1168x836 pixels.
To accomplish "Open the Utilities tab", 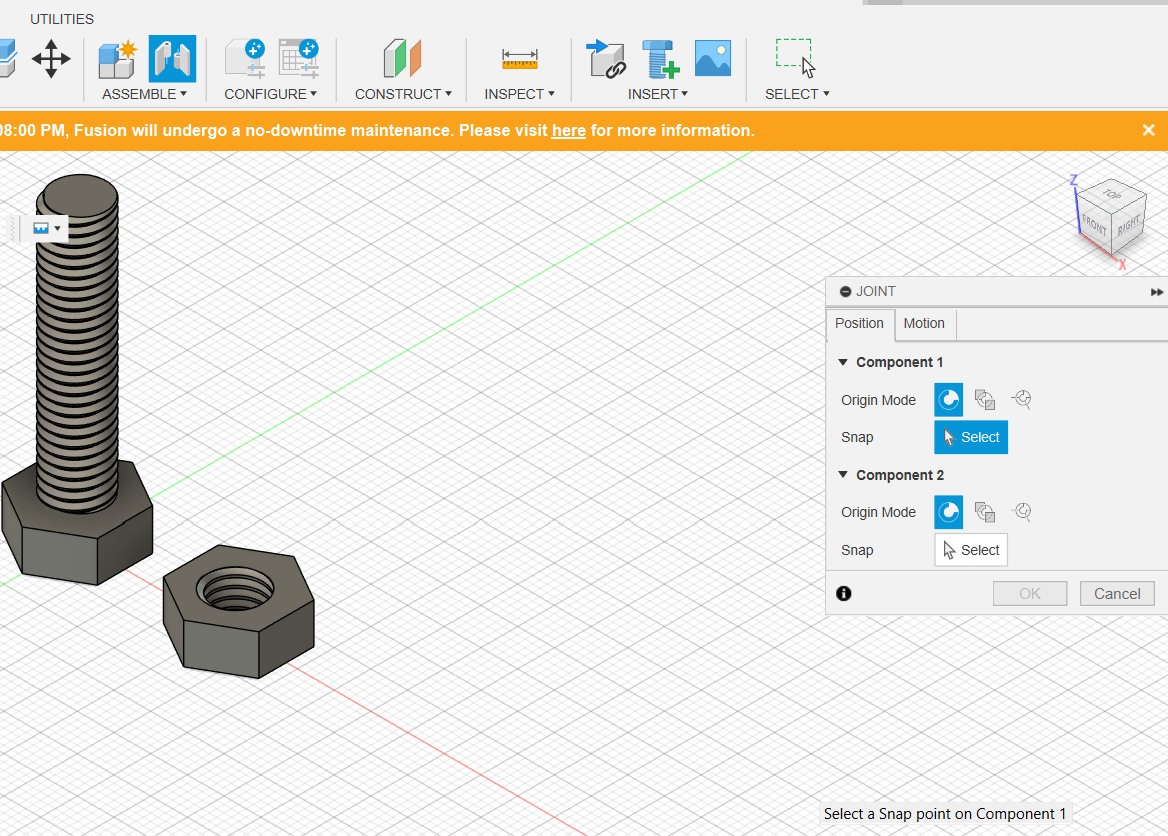I will pyautogui.click(x=62, y=19).
